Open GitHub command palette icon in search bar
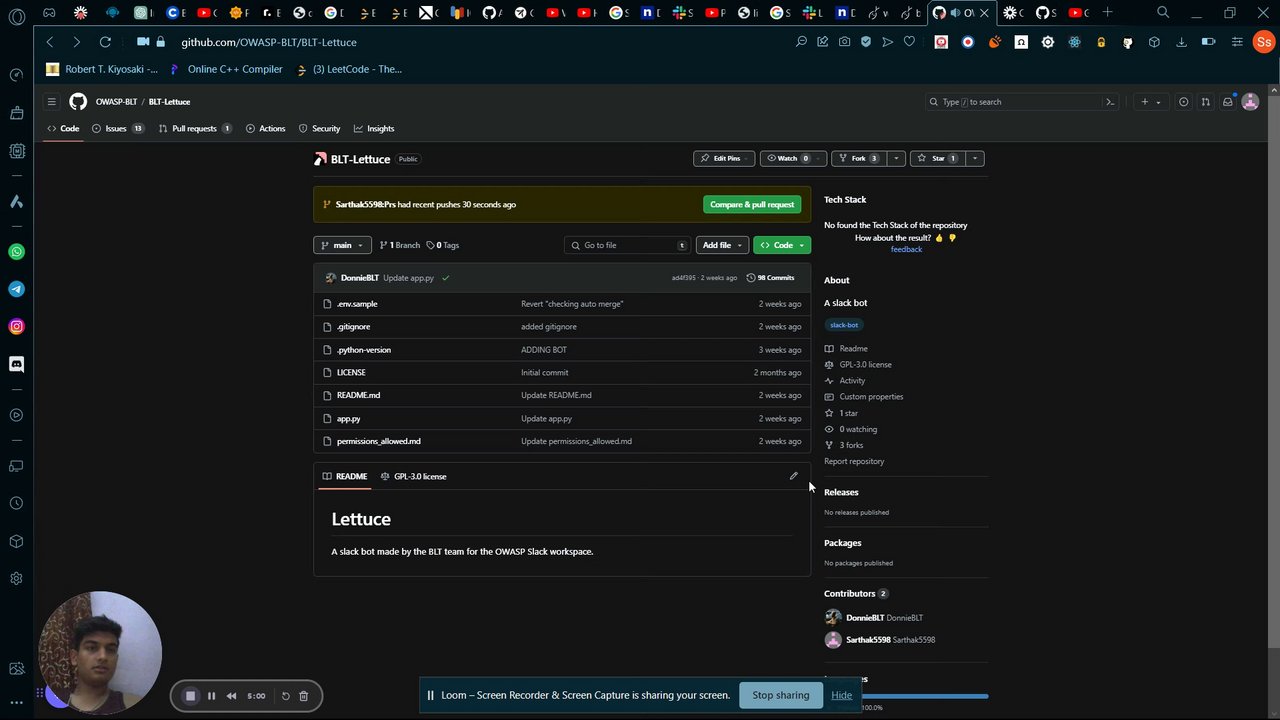 pos(1109,102)
